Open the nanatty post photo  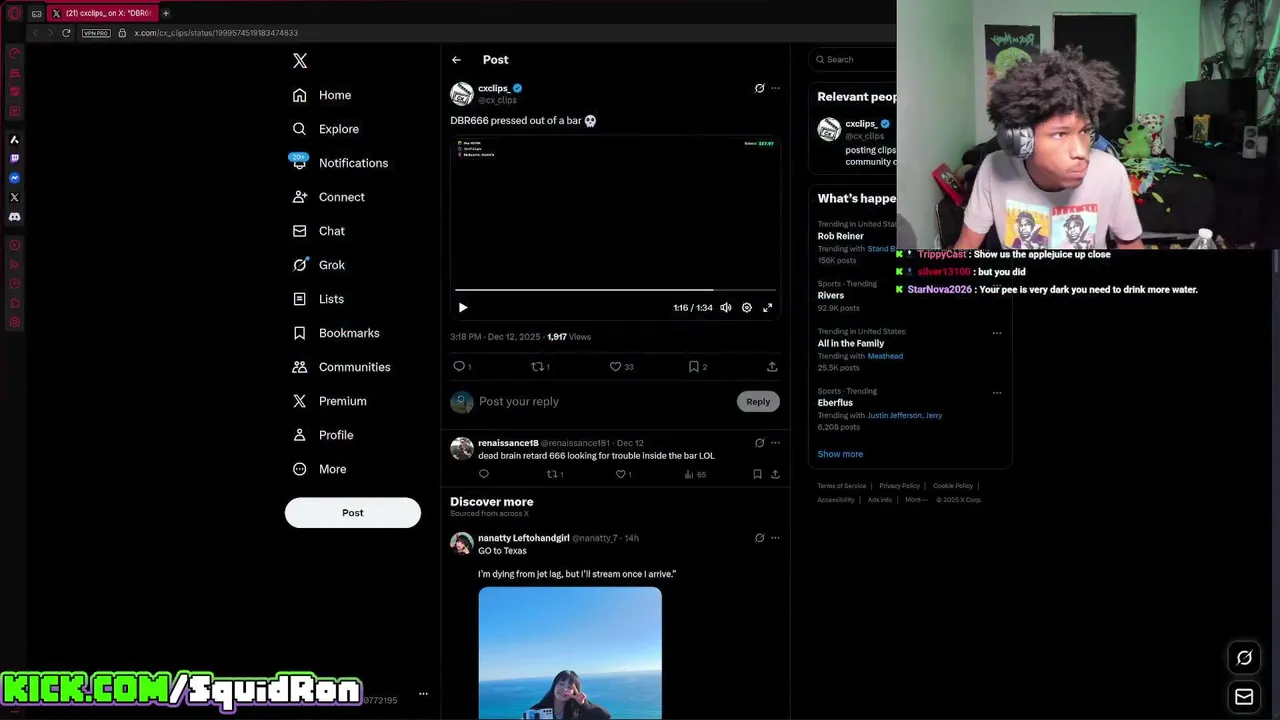point(570,653)
